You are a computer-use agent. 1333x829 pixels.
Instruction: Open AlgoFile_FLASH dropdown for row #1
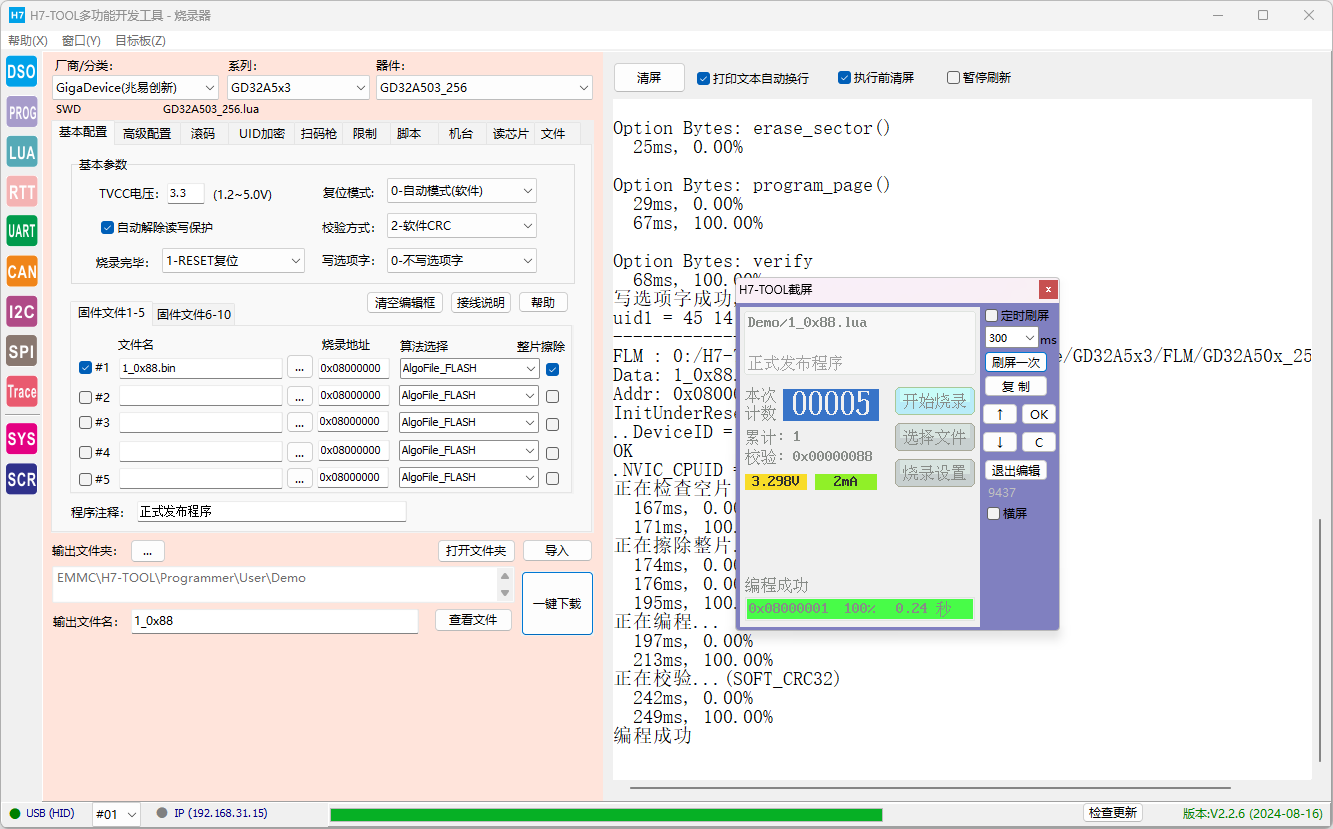pos(469,368)
